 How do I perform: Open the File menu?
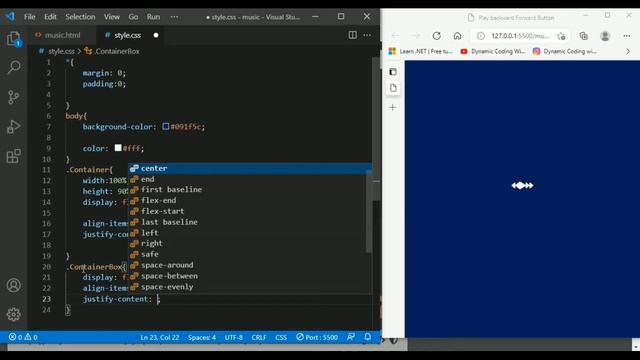pyautogui.click(x=29, y=17)
